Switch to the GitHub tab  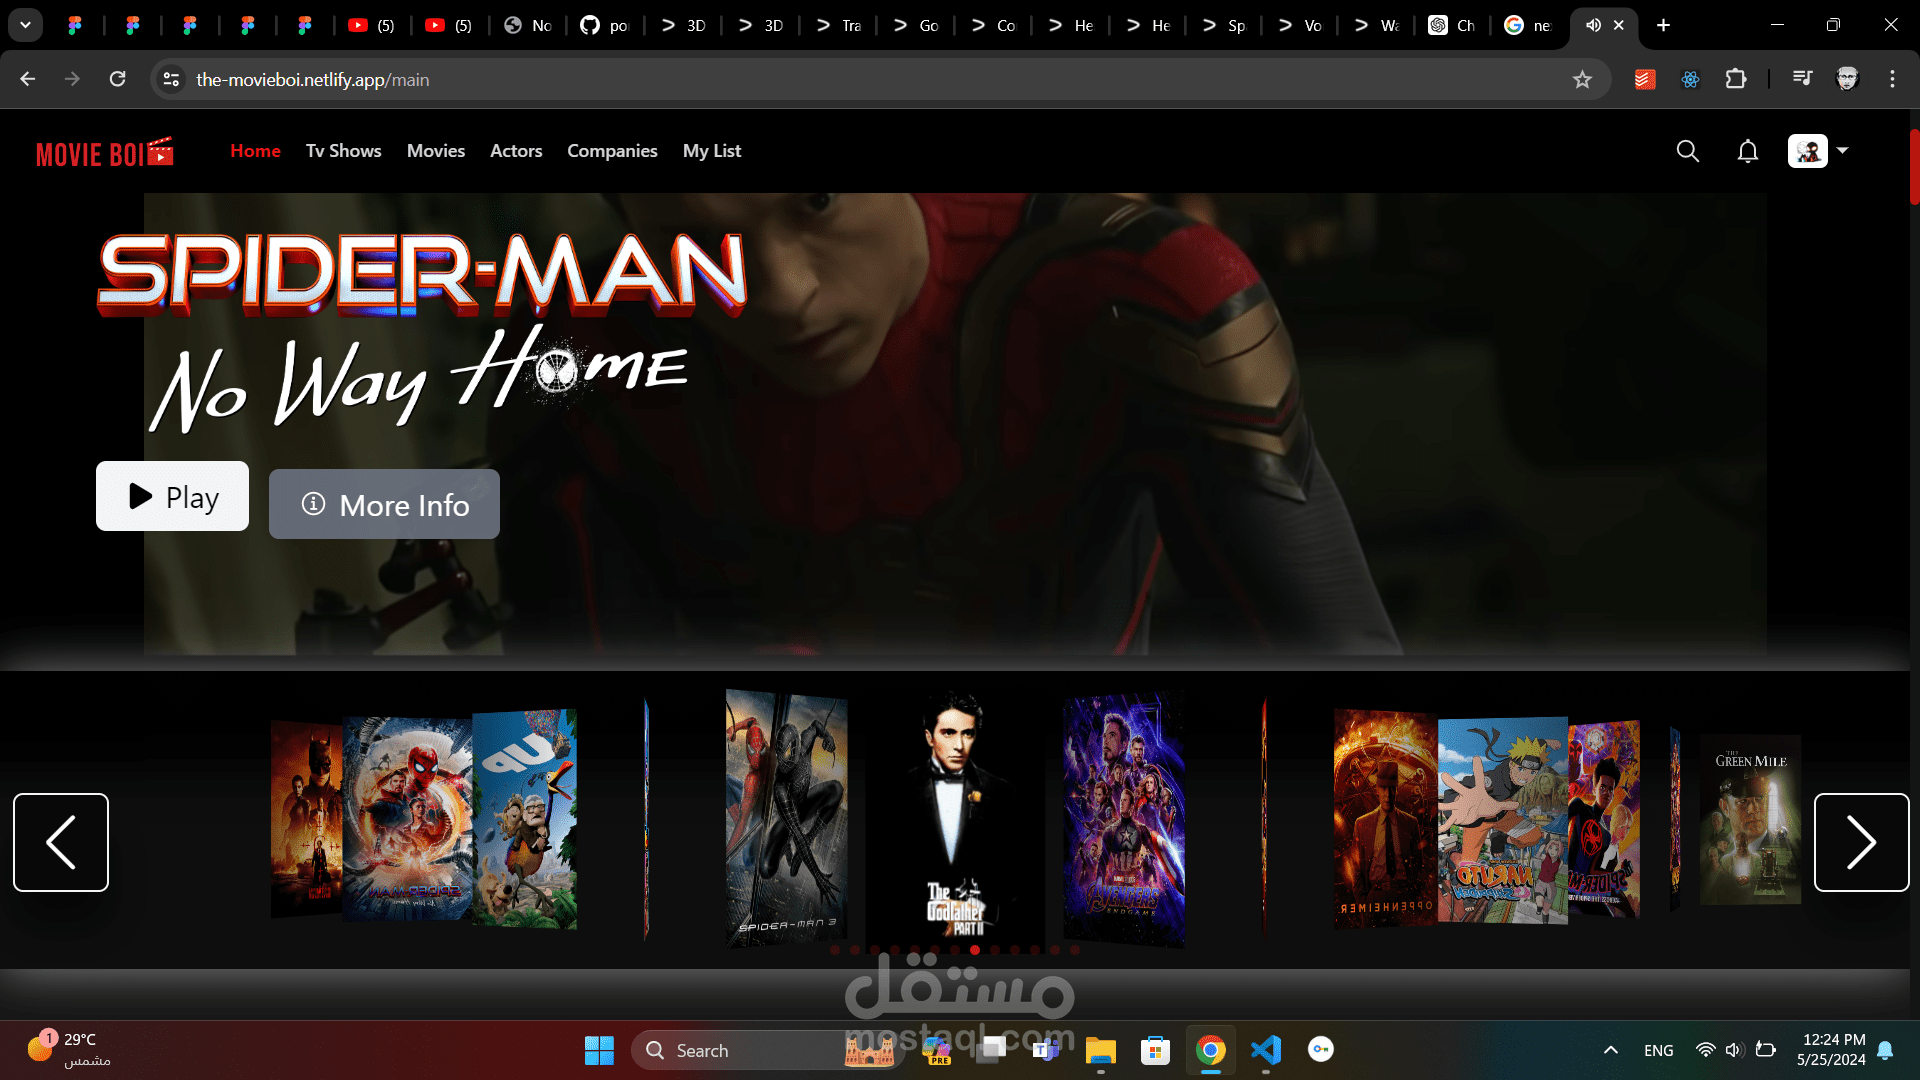tap(605, 25)
